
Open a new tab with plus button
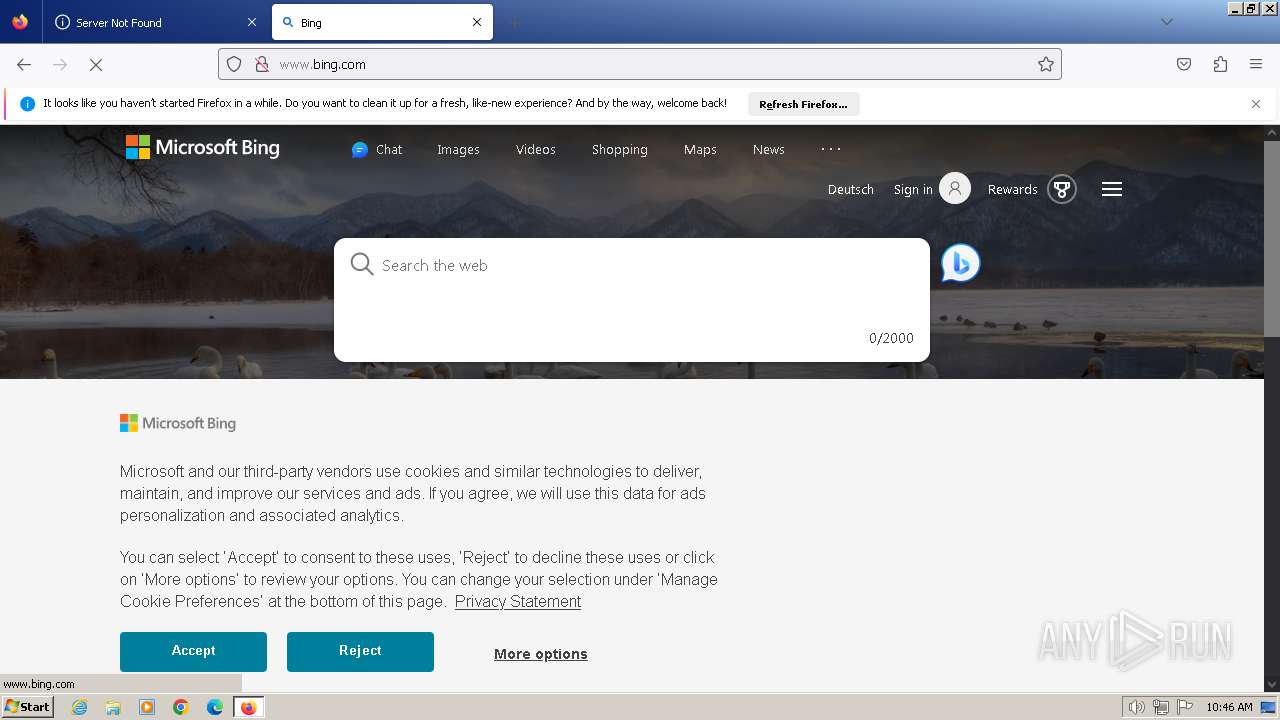point(514,22)
